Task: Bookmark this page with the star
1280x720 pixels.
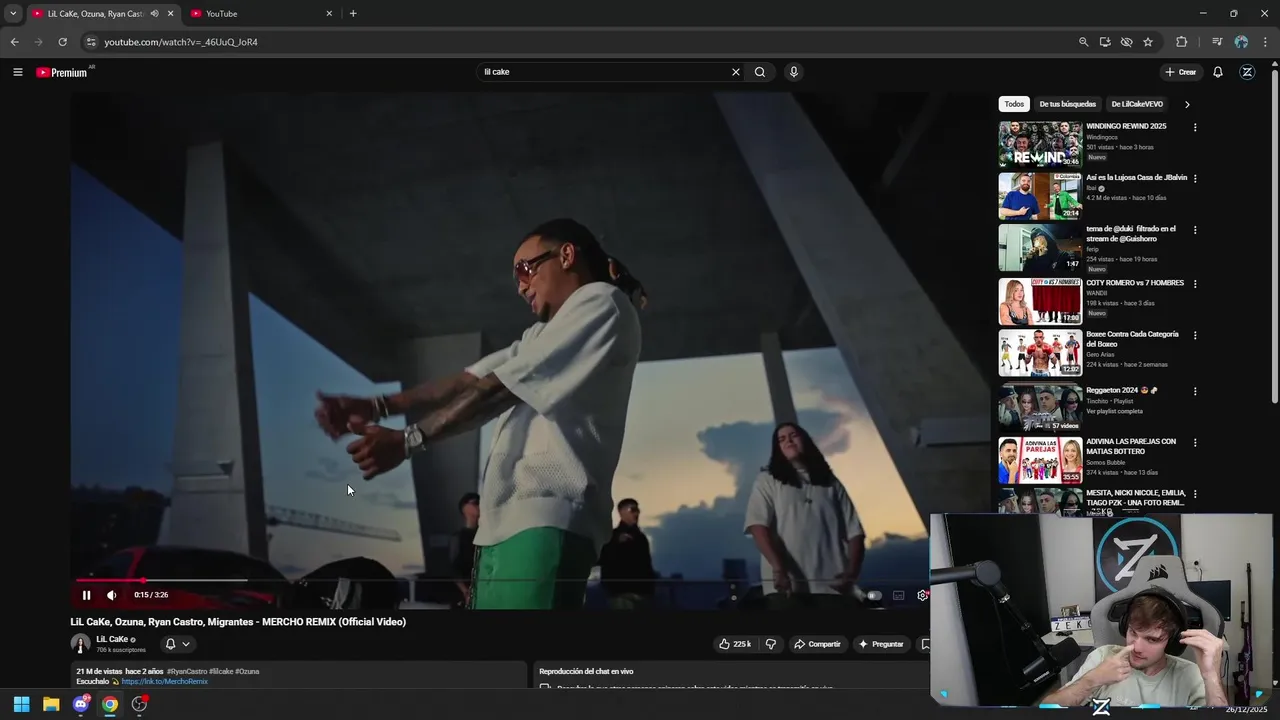Action: click(x=1148, y=42)
